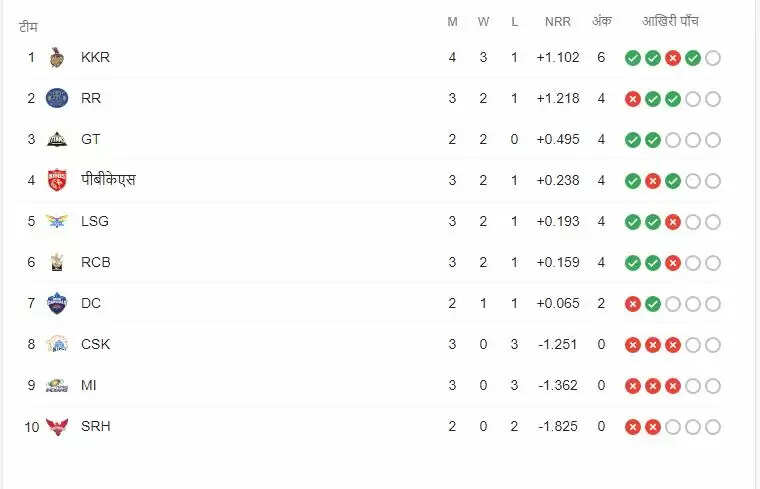Click the MI team logo

pyautogui.click(x=57, y=385)
